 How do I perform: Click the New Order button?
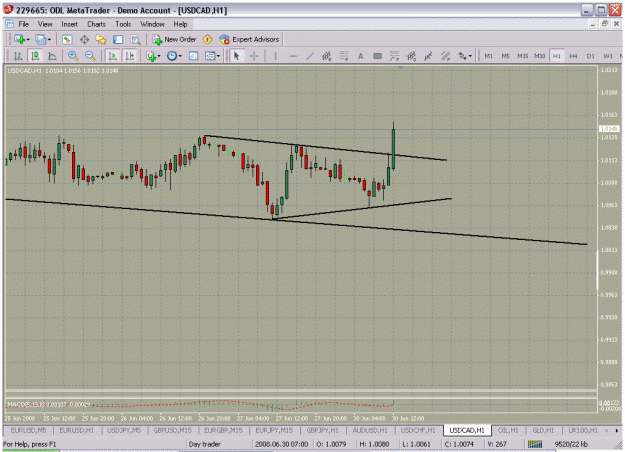click(x=175, y=39)
